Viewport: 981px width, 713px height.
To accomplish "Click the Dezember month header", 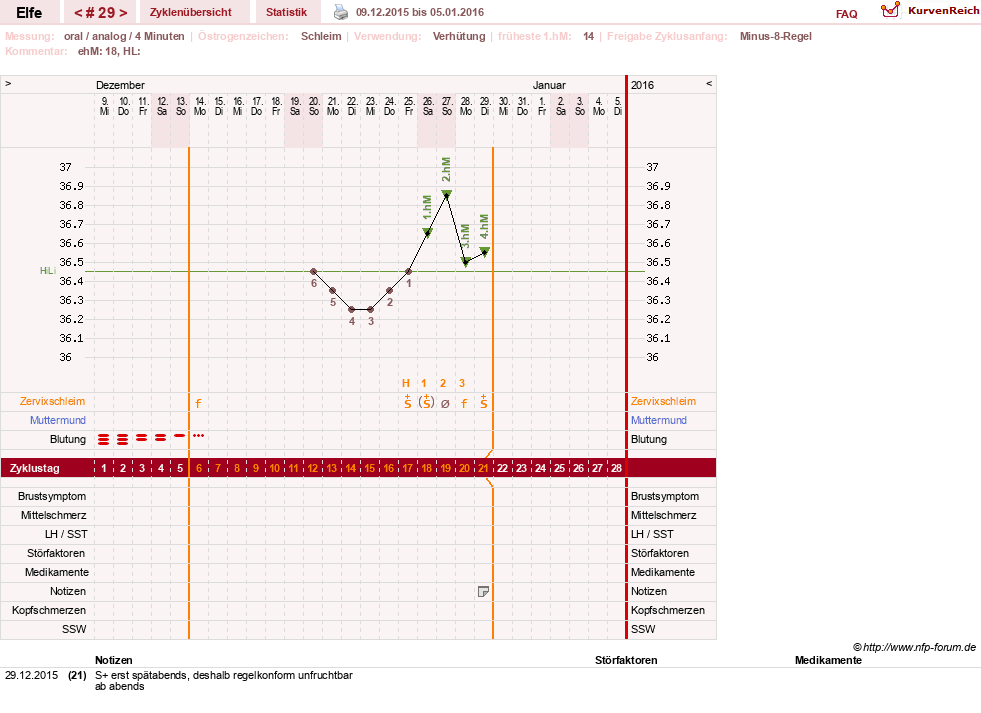I will click(120, 85).
